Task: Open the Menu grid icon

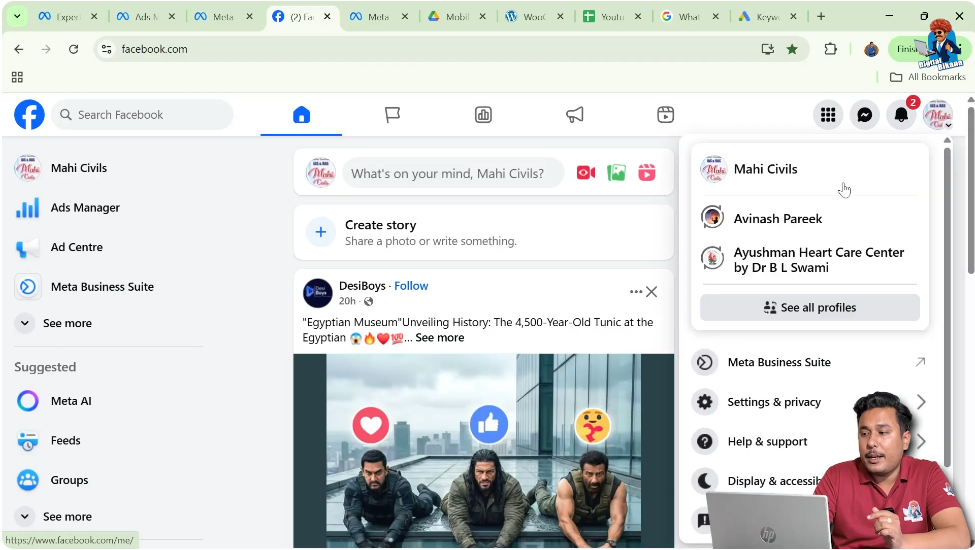Action: pyautogui.click(x=828, y=114)
